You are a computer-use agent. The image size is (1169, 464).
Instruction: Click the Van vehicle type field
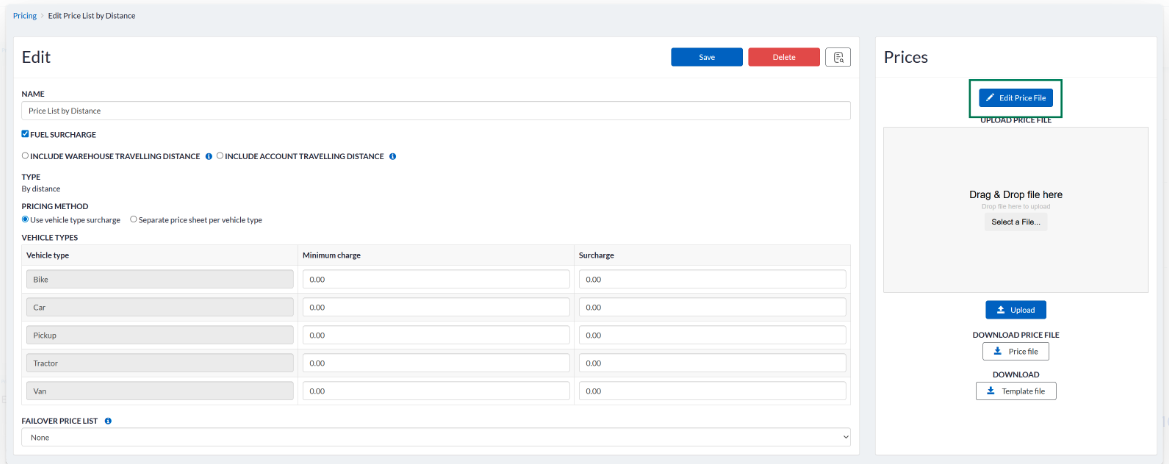pos(160,391)
